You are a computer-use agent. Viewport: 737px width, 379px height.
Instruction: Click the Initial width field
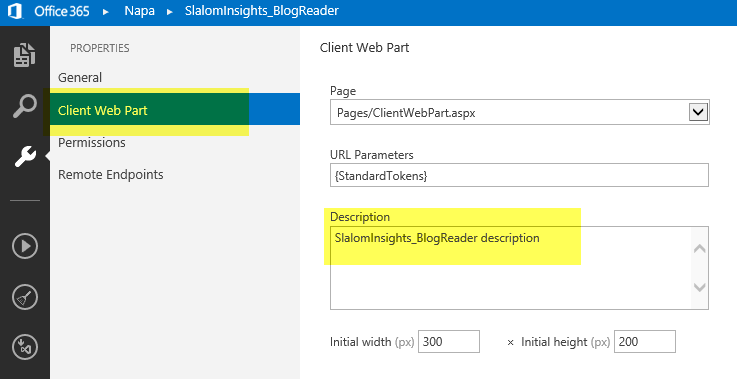pyautogui.click(x=449, y=341)
